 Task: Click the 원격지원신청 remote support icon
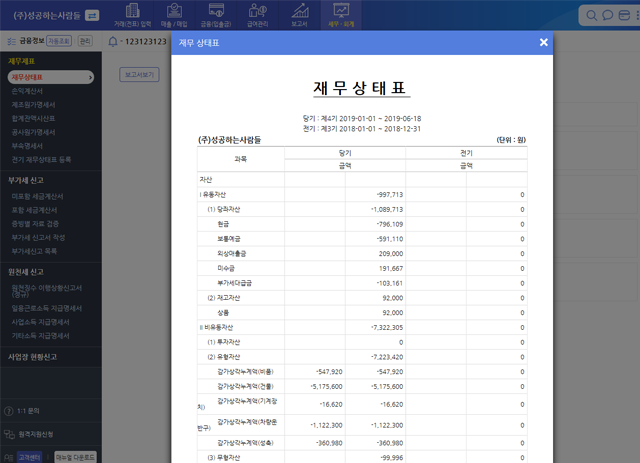[x=9, y=434]
